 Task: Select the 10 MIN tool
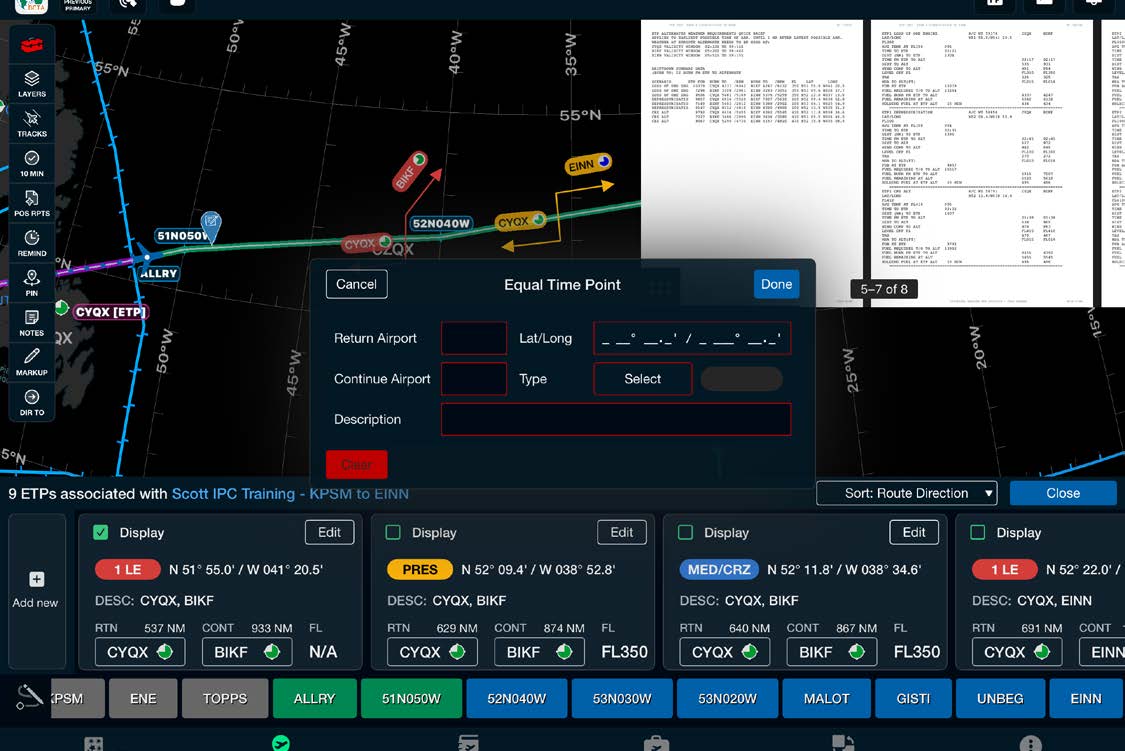coord(32,164)
